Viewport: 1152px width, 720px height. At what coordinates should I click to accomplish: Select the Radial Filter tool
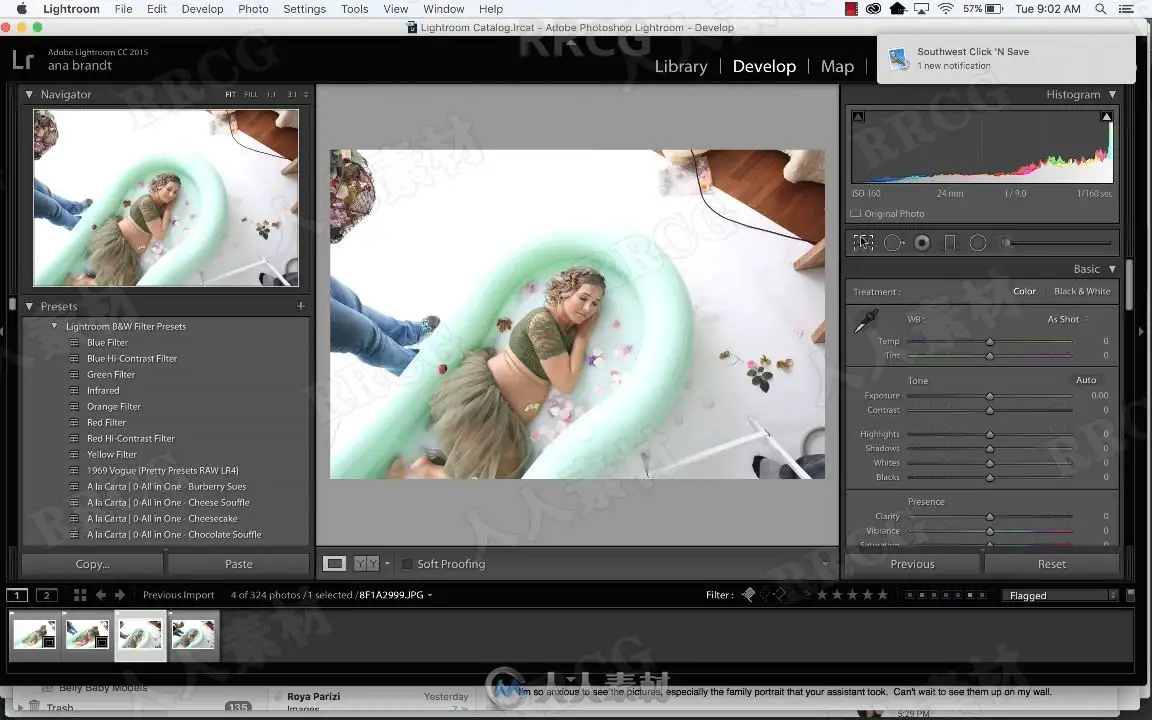pos(978,242)
